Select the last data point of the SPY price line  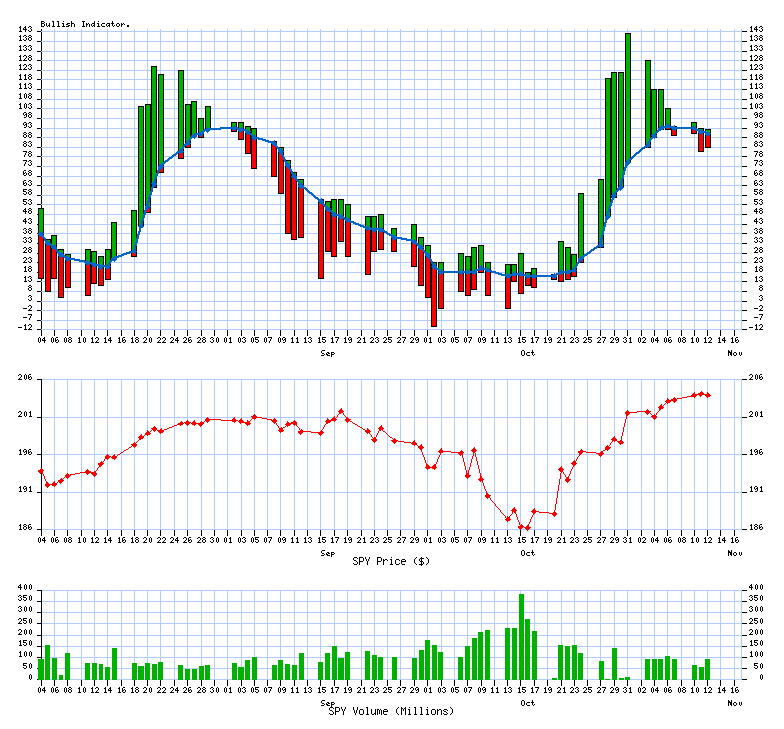point(708,395)
